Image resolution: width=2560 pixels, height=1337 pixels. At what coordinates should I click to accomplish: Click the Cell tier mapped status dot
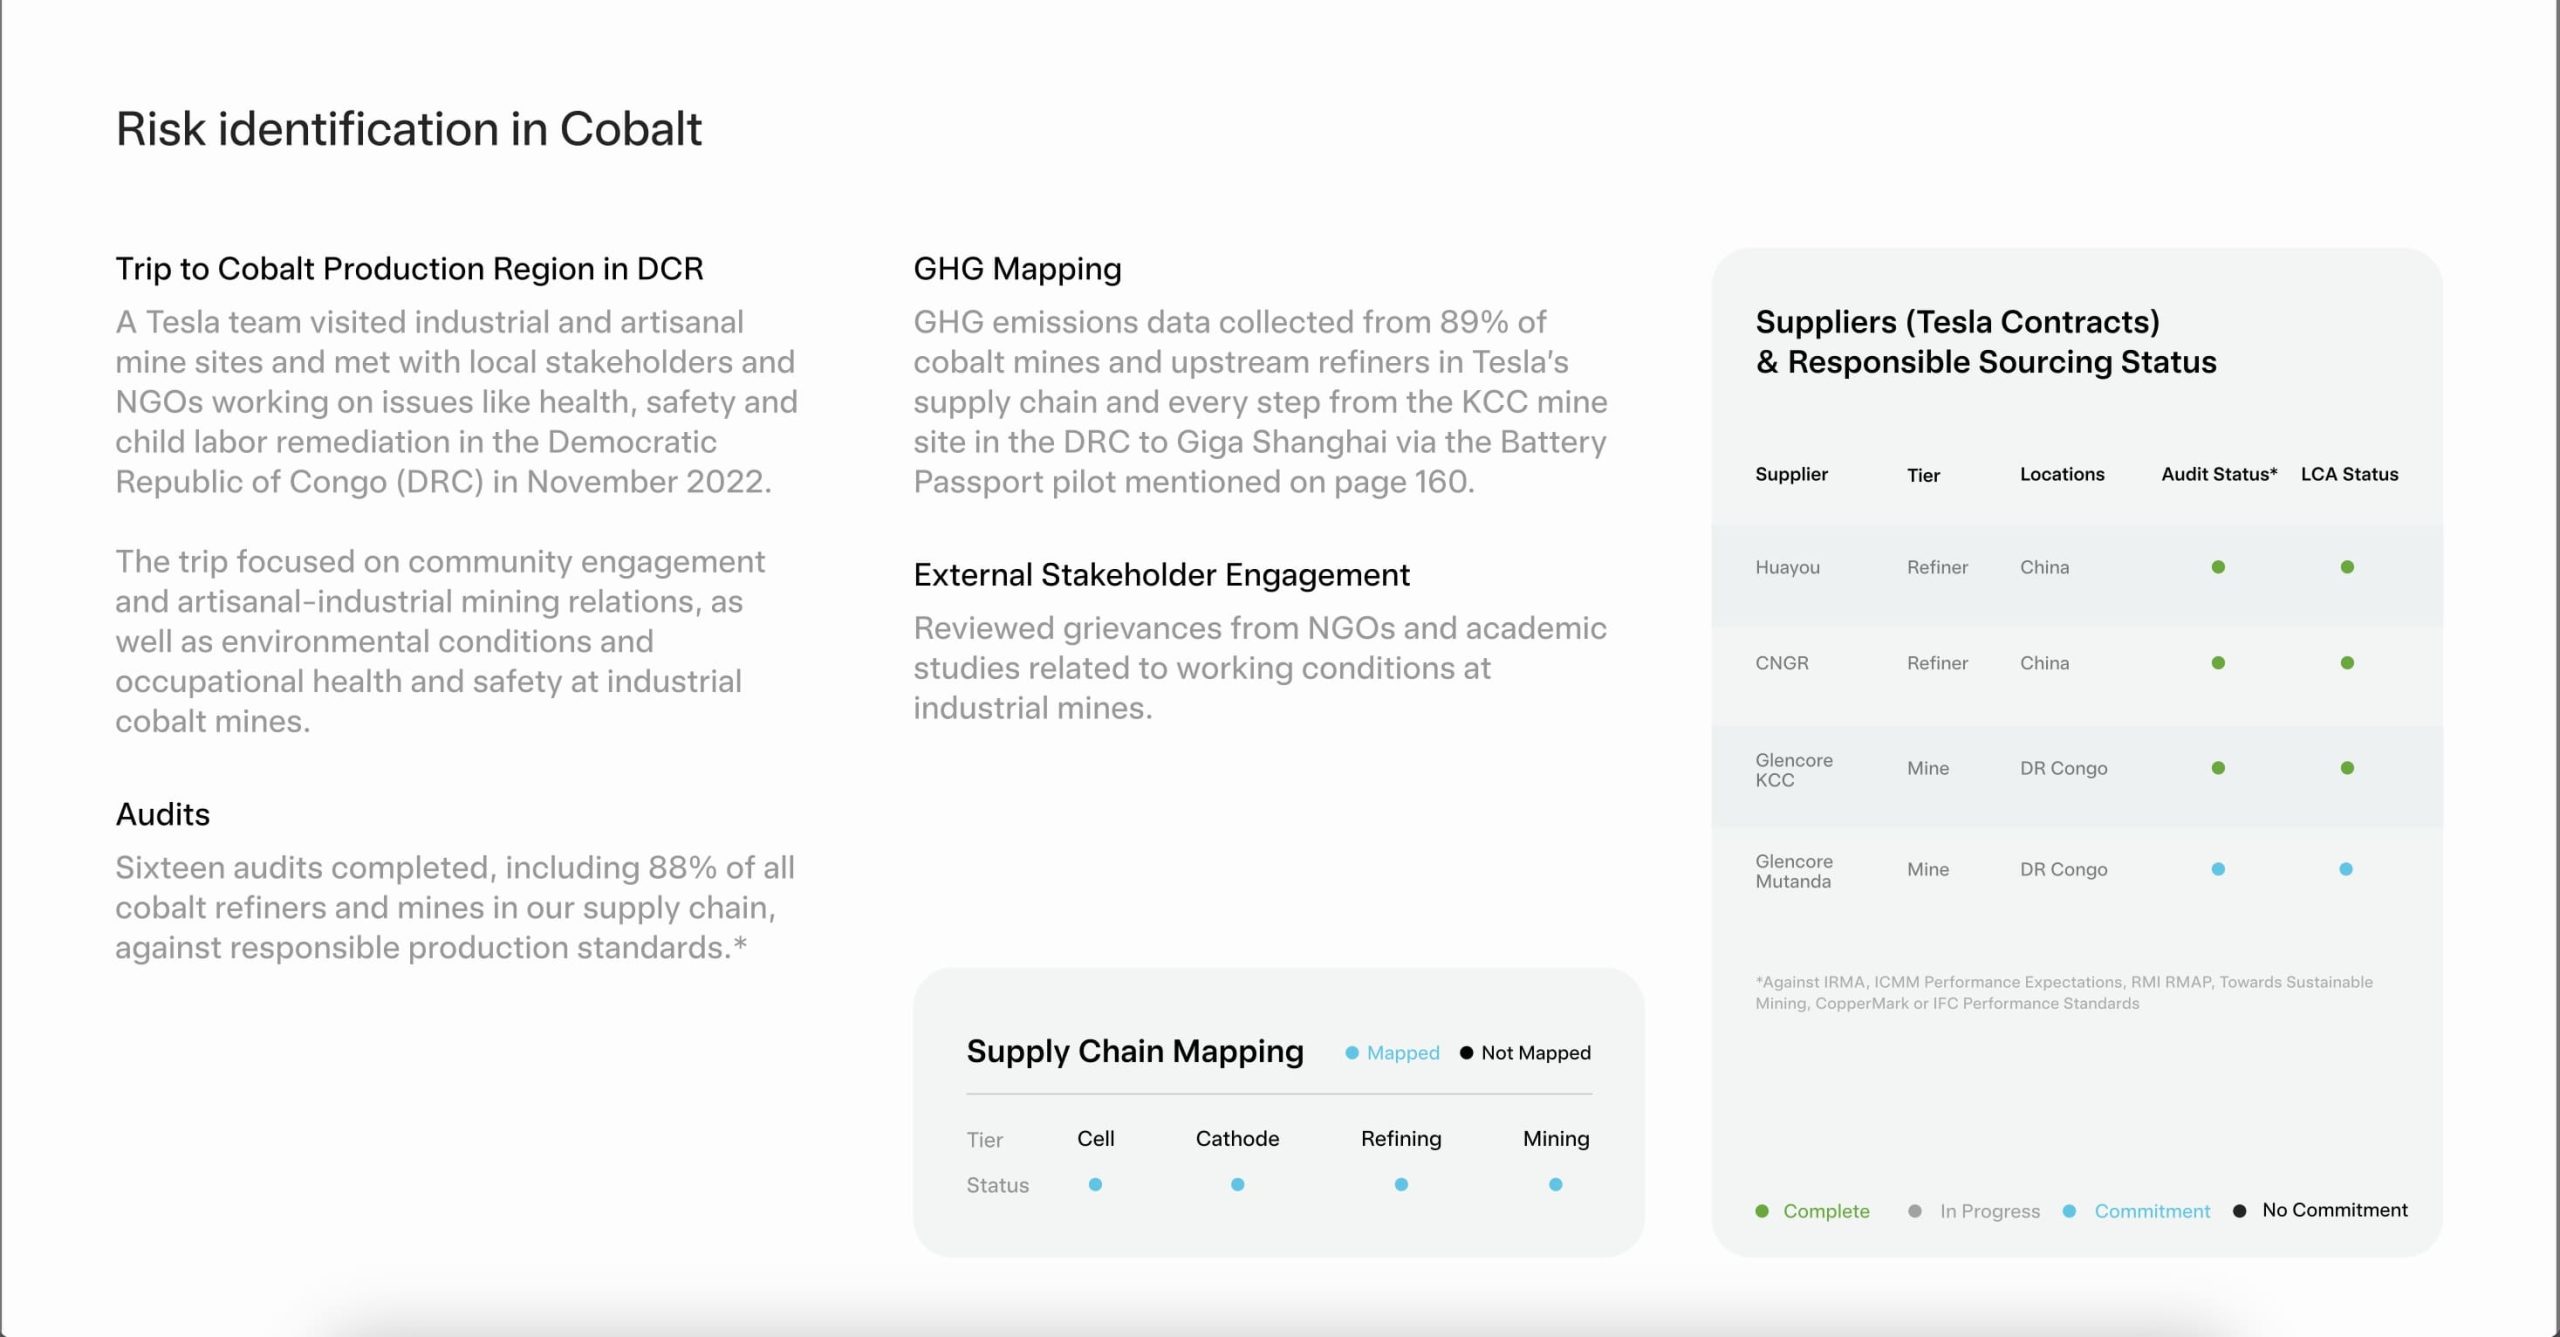1095,1184
